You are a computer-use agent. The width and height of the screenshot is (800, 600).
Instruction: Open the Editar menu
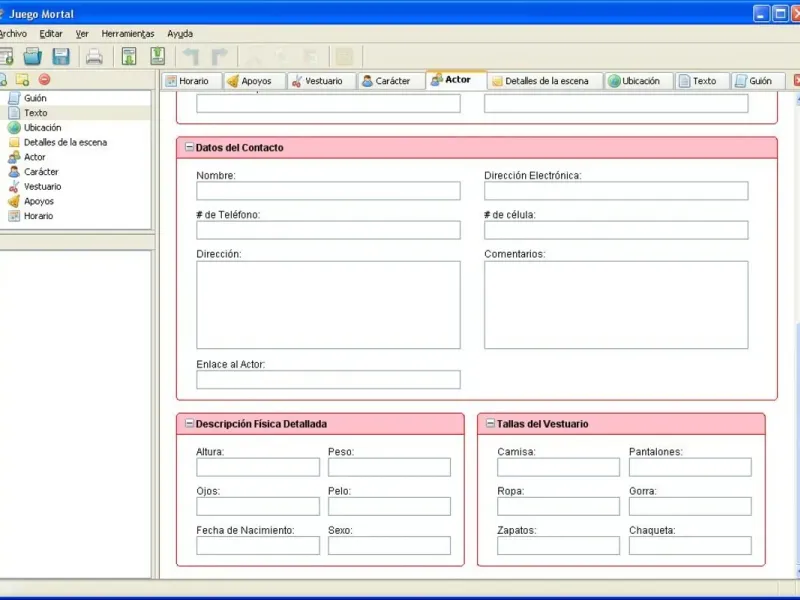[x=51, y=34]
